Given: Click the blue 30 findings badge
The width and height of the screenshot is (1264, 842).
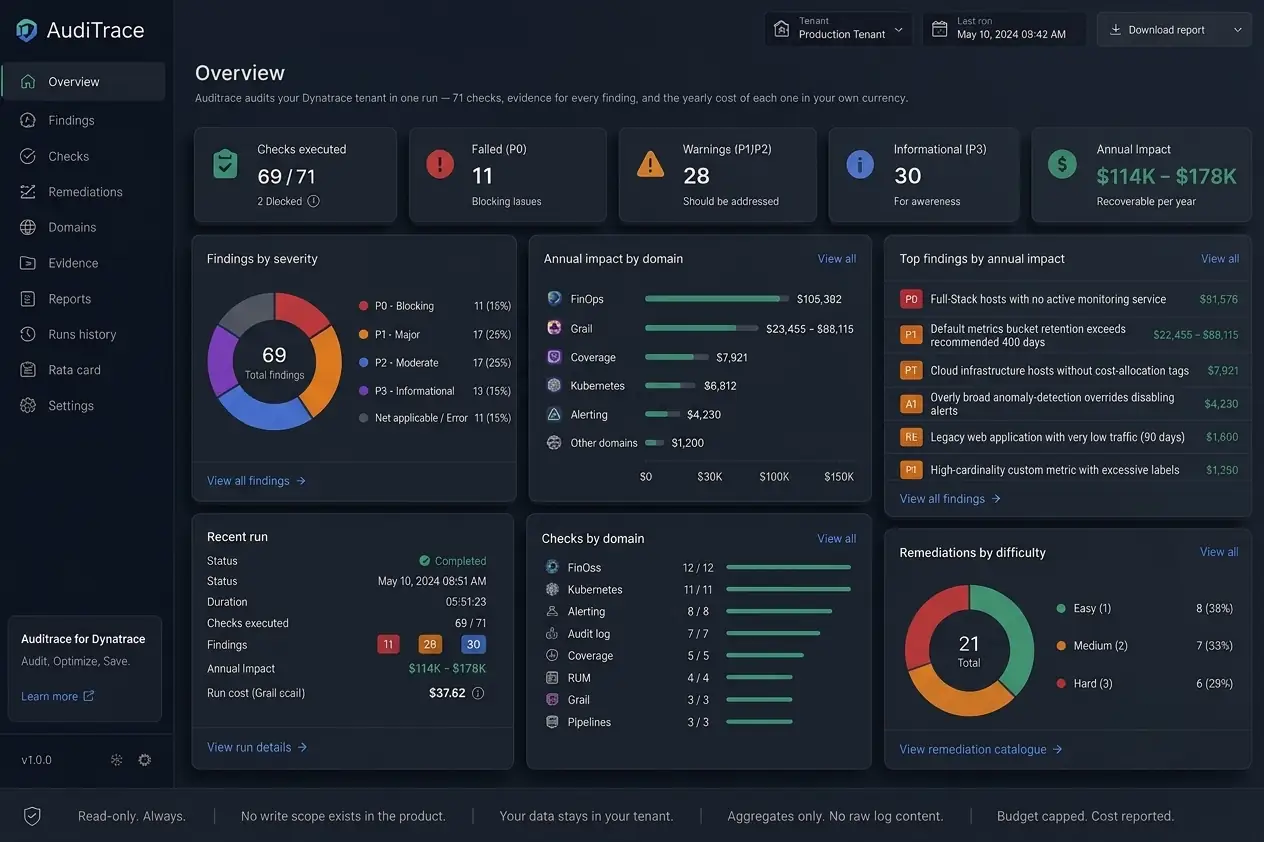Looking at the screenshot, I should (474, 645).
